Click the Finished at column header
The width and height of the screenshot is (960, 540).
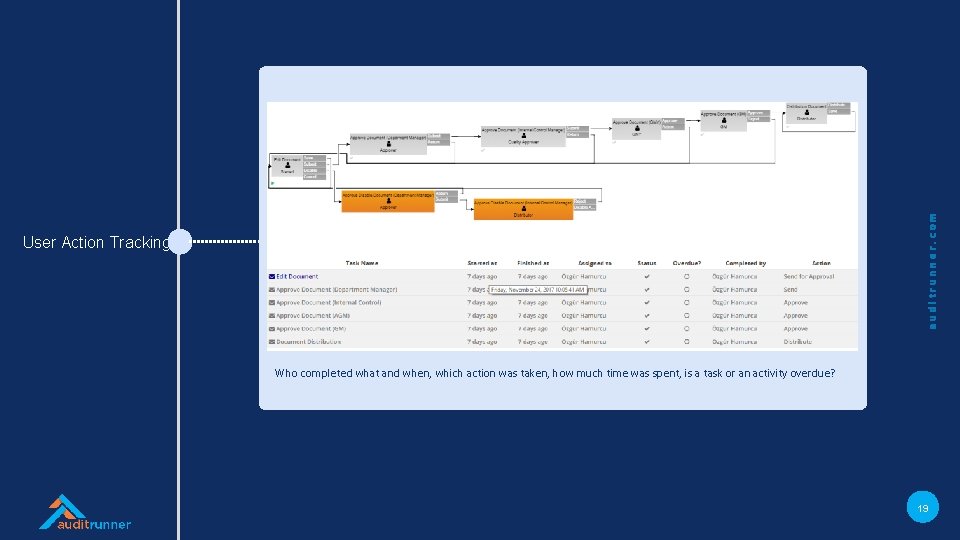click(533, 263)
